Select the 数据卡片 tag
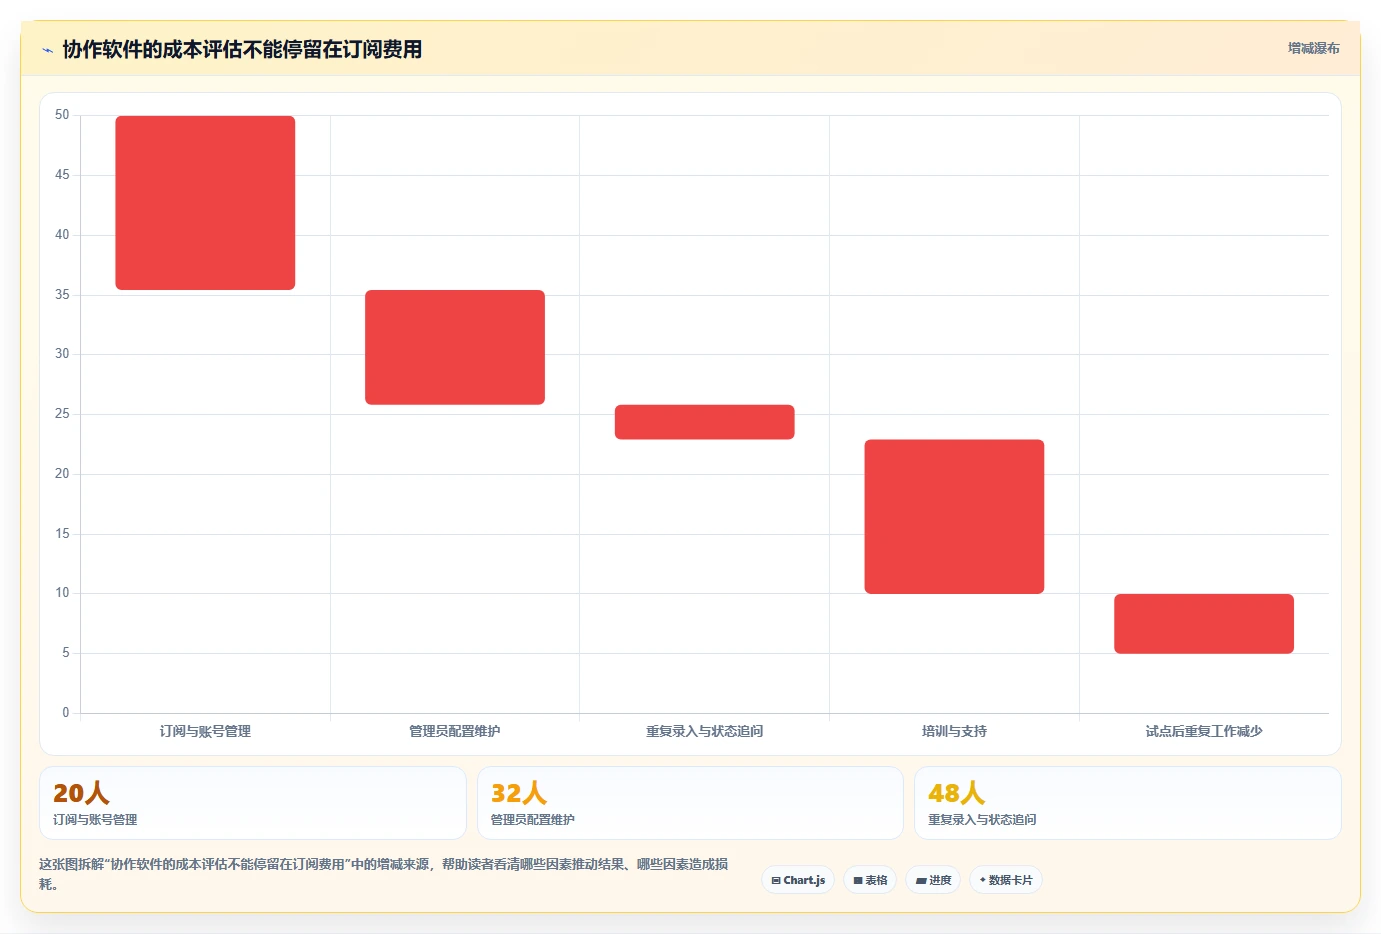This screenshot has width=1381, height=934. click(x=1006, y=880)
